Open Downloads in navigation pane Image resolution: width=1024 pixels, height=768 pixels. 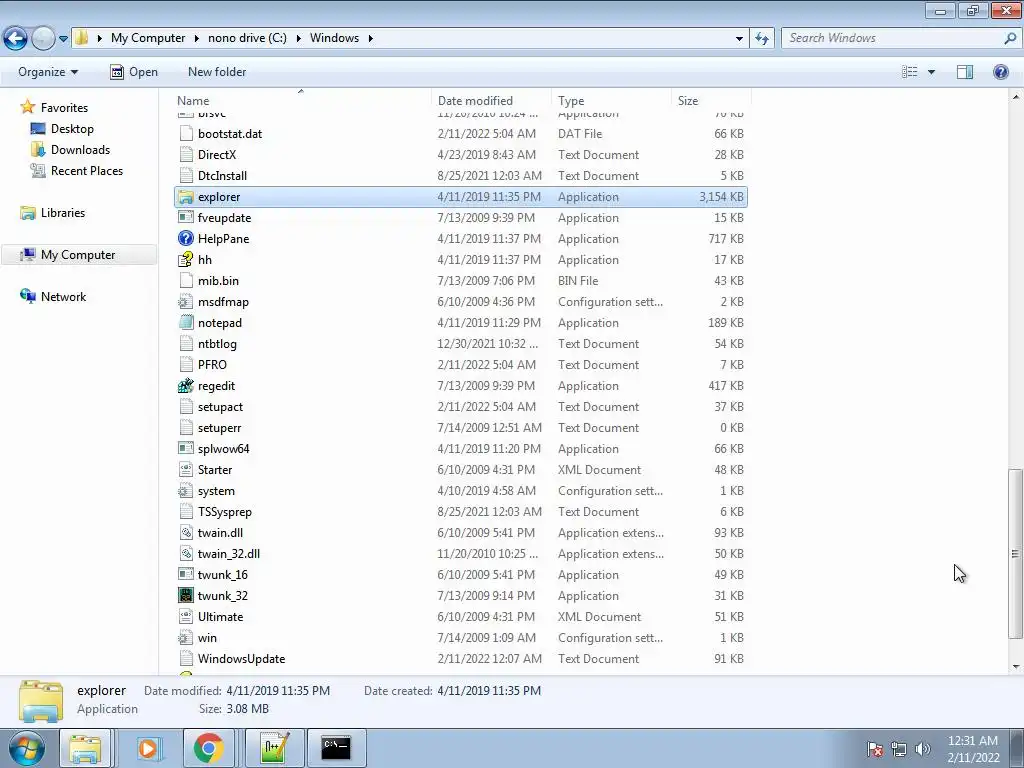coord(80,150)
